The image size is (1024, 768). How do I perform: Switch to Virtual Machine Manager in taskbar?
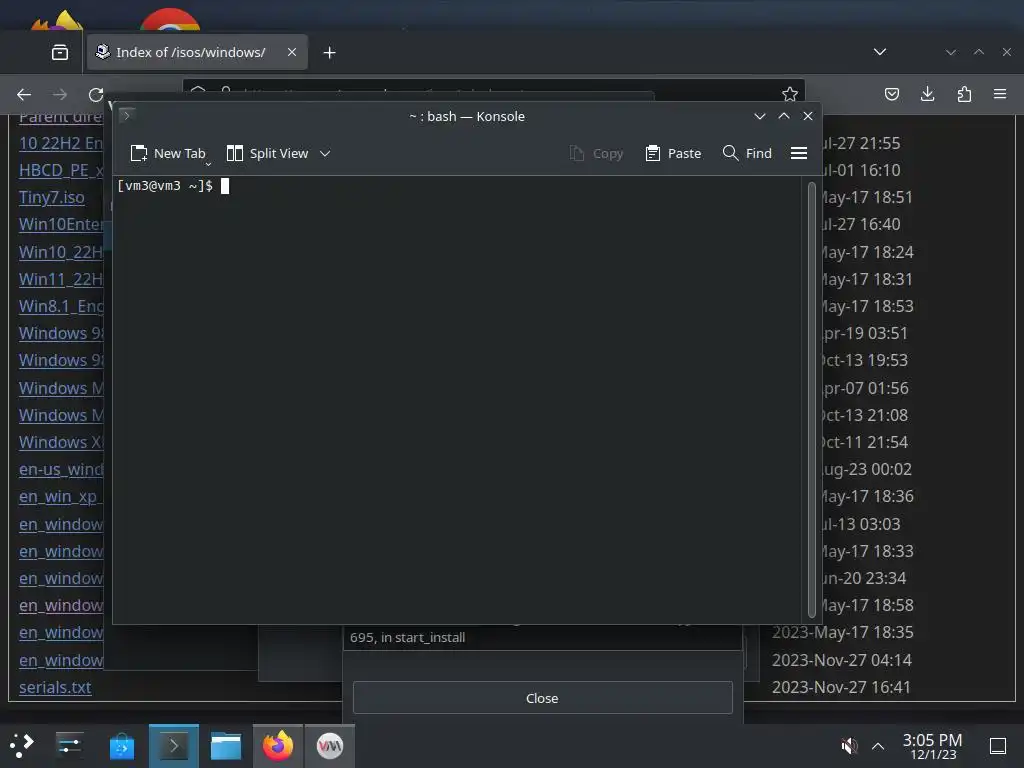[x=330, y=746]
